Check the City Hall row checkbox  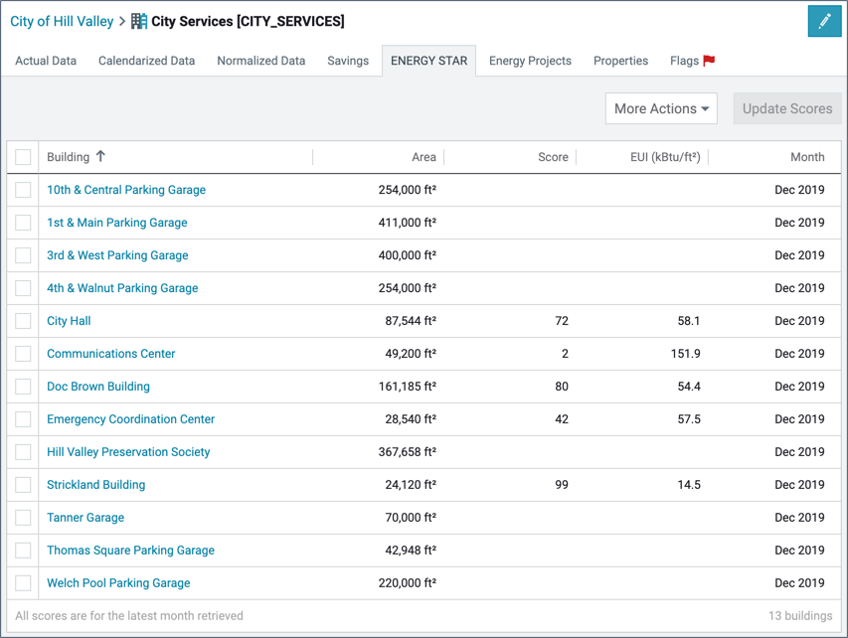coord(23,321)
